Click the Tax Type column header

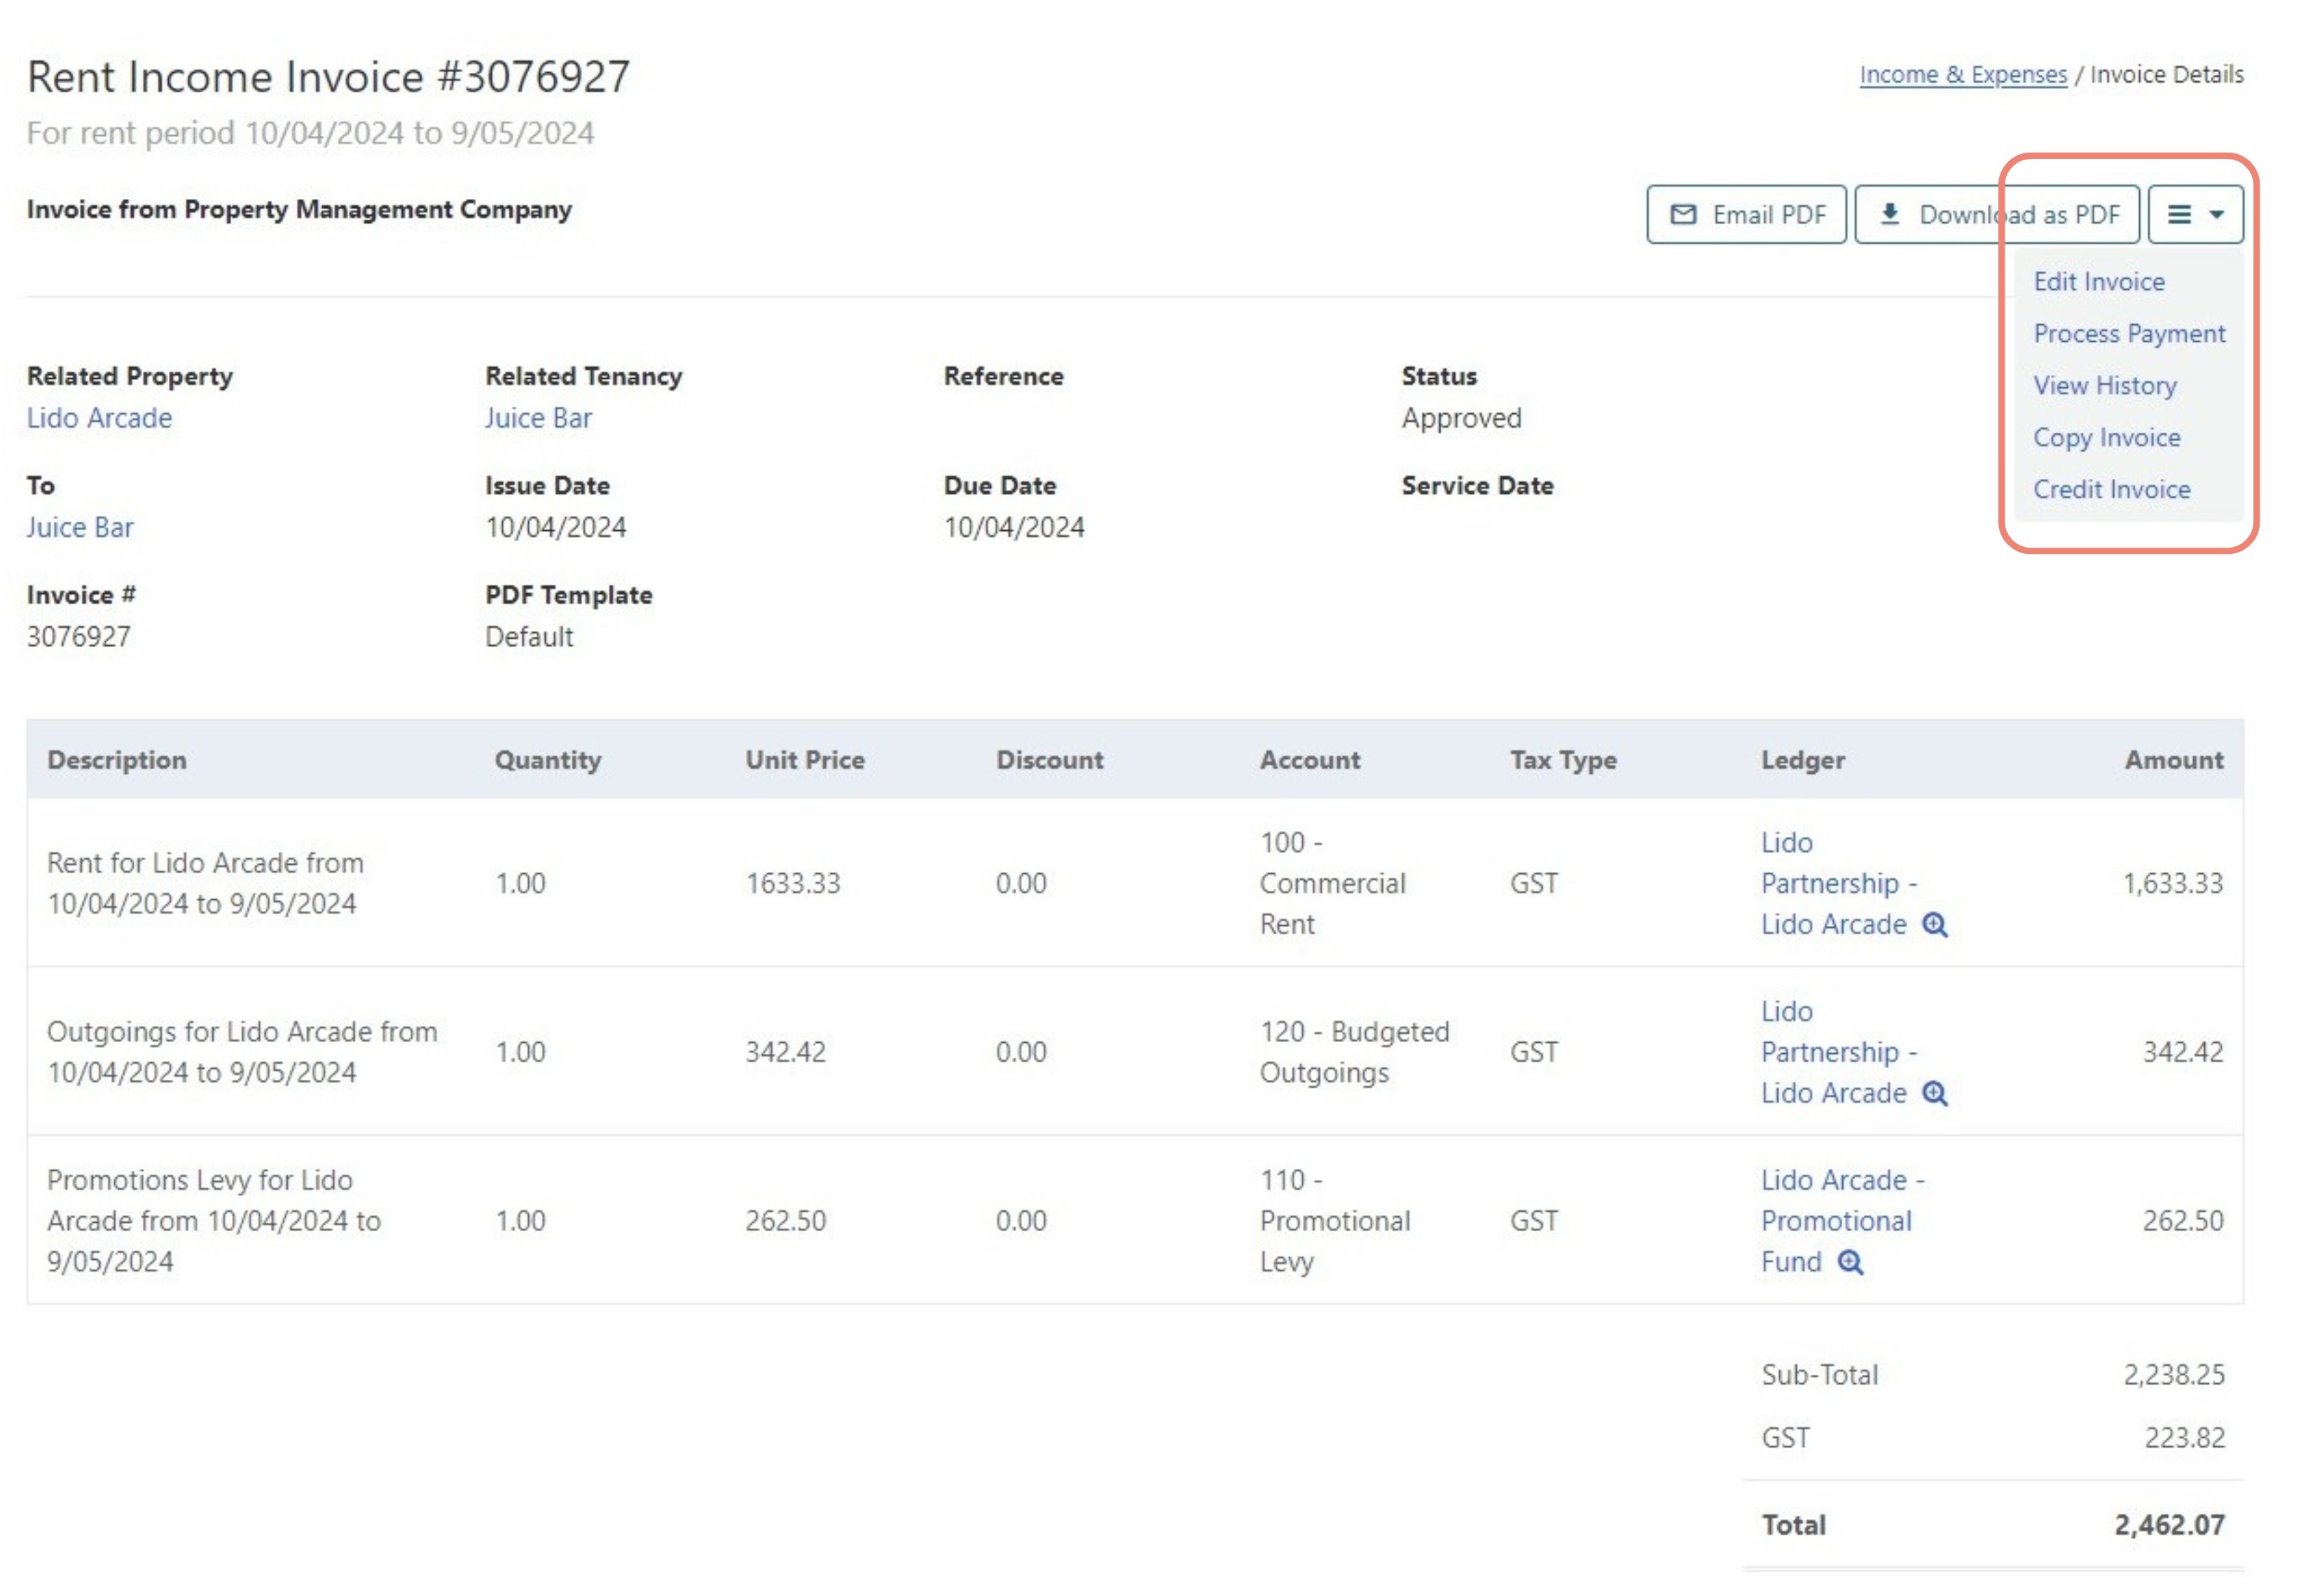pos(1563,760)
